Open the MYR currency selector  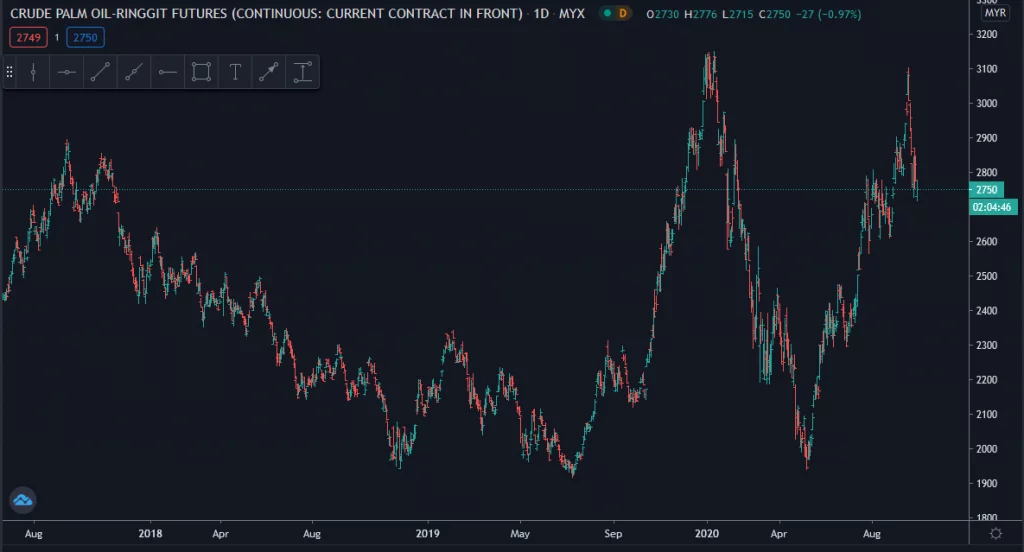click(x=995, y=13)
